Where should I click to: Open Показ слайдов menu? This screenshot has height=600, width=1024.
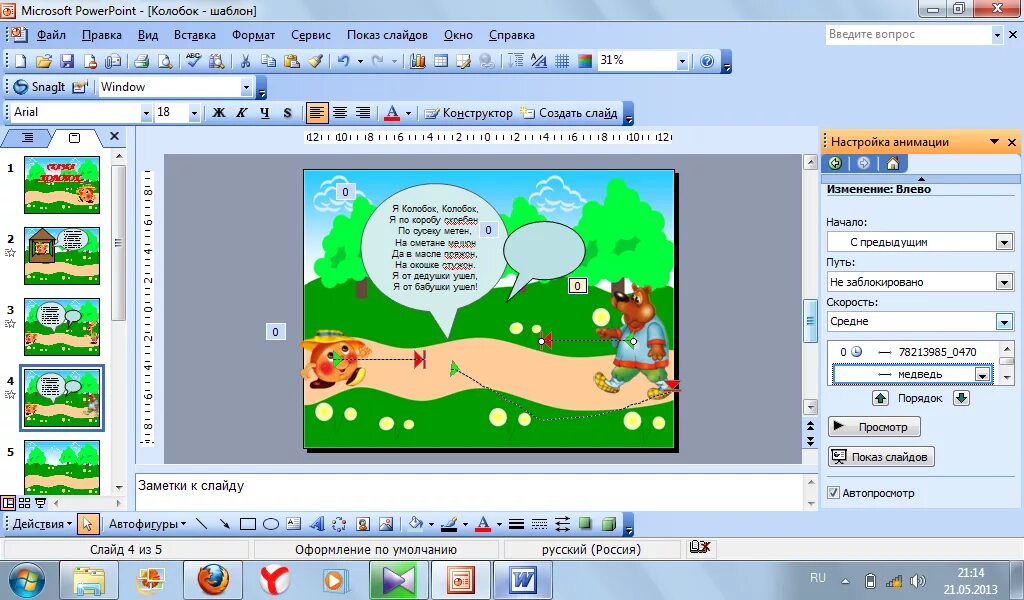[x=387, y=35]
